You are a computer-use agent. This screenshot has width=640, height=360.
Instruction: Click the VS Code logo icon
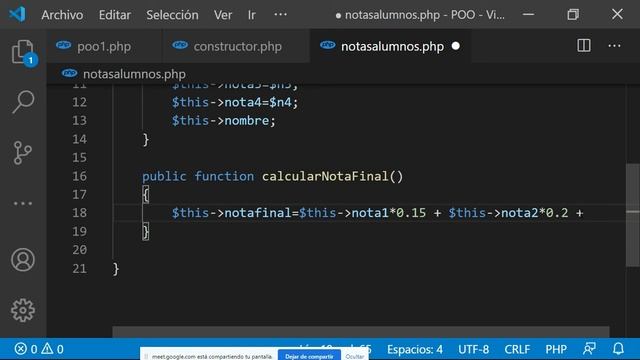pyautogui.click(x=17, y=15)
